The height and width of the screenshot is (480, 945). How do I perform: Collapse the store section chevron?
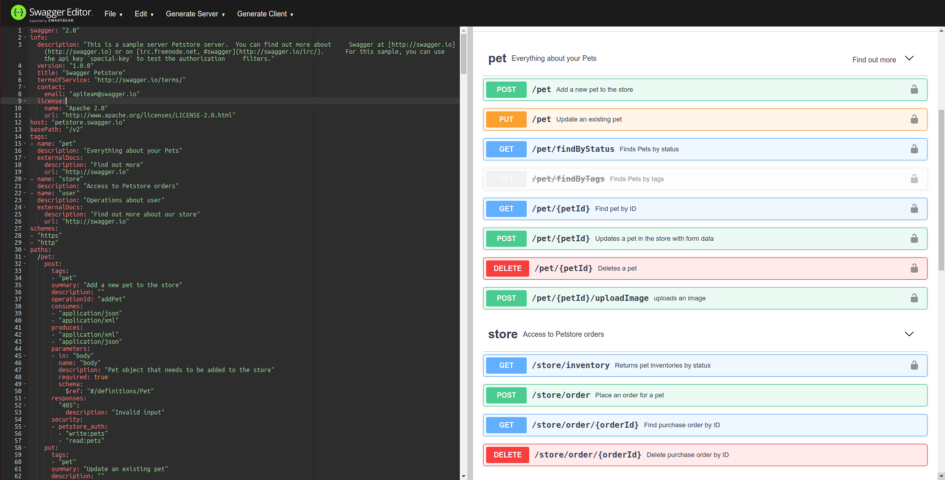click(x=909, y=334)
